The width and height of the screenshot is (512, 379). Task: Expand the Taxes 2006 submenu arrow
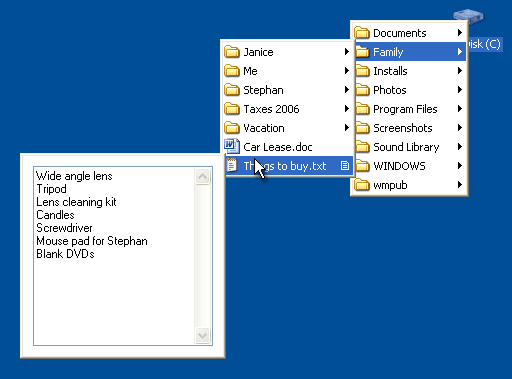(x=347, y=109)
